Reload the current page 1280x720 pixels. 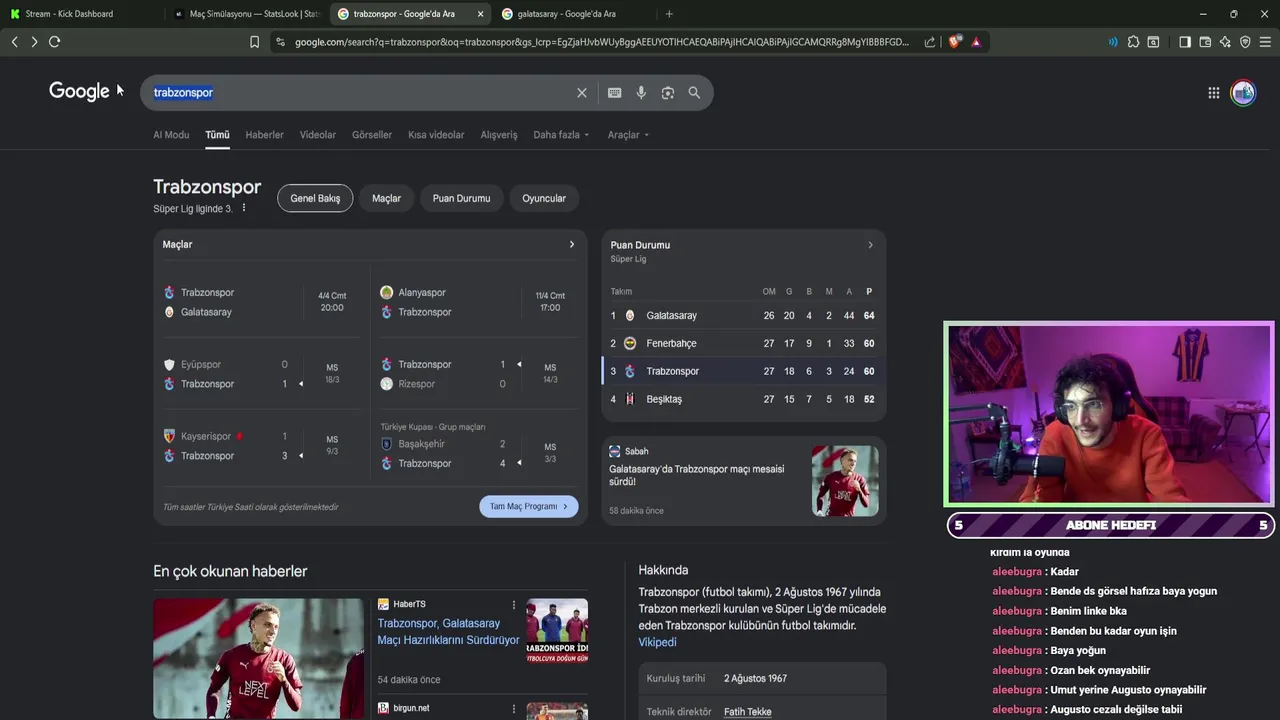click(x=55, y=42)
